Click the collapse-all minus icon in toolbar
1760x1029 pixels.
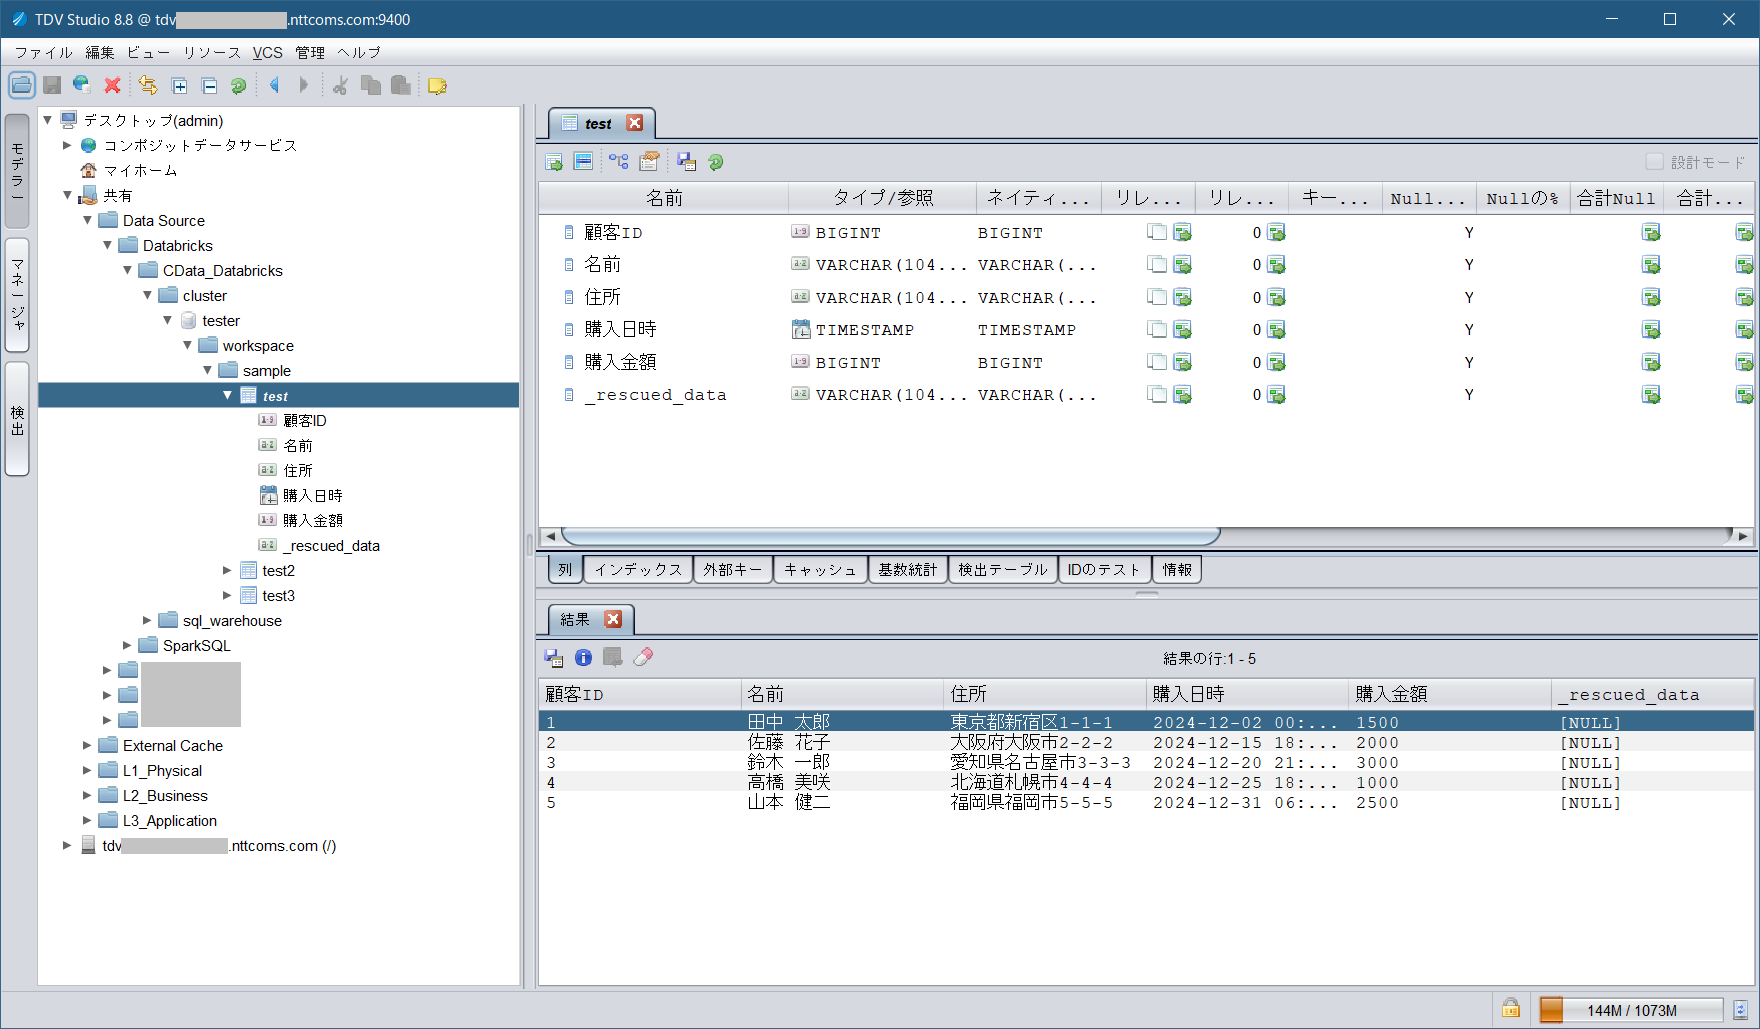click(209, 86)
